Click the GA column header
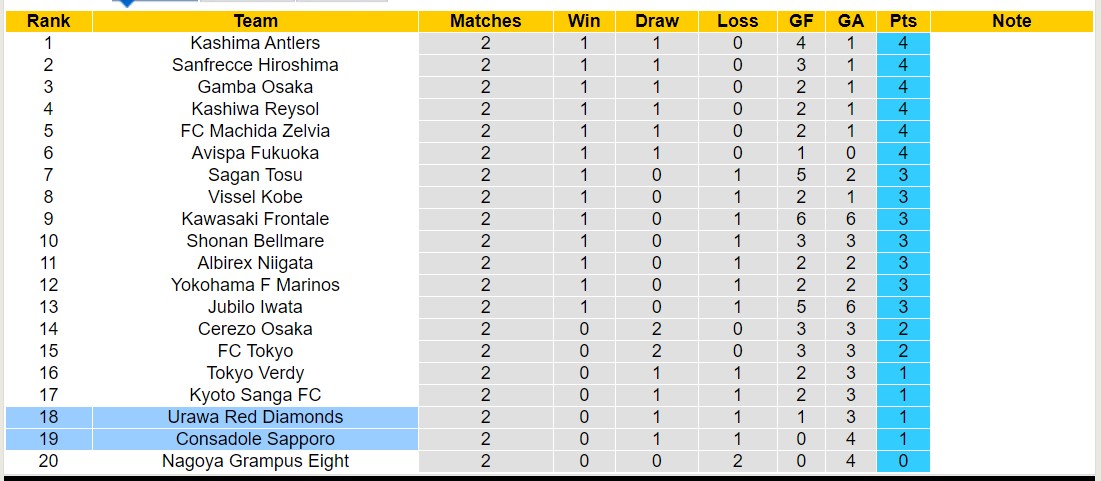 tap(851, 21)
